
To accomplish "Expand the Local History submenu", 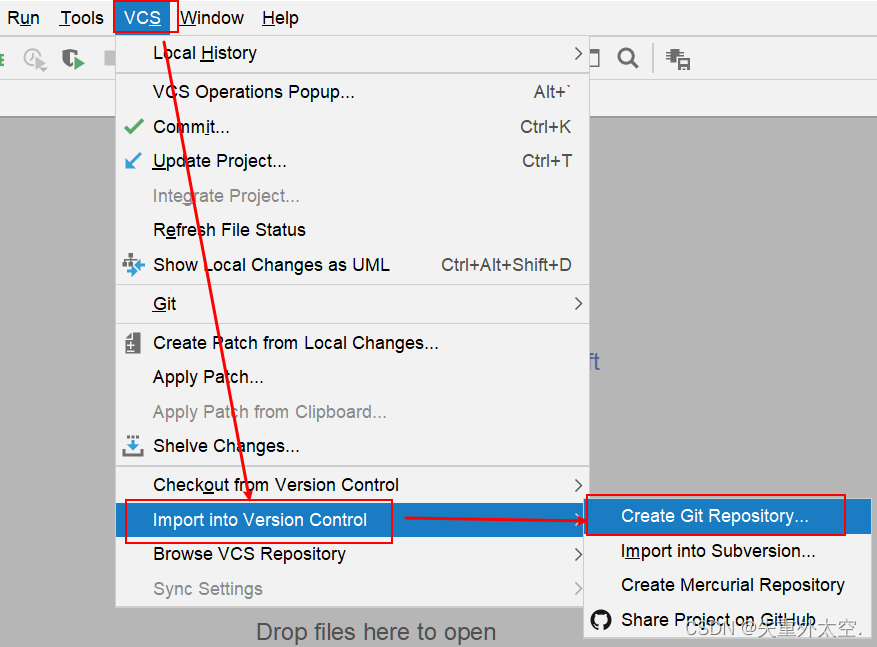I will 352,54.
